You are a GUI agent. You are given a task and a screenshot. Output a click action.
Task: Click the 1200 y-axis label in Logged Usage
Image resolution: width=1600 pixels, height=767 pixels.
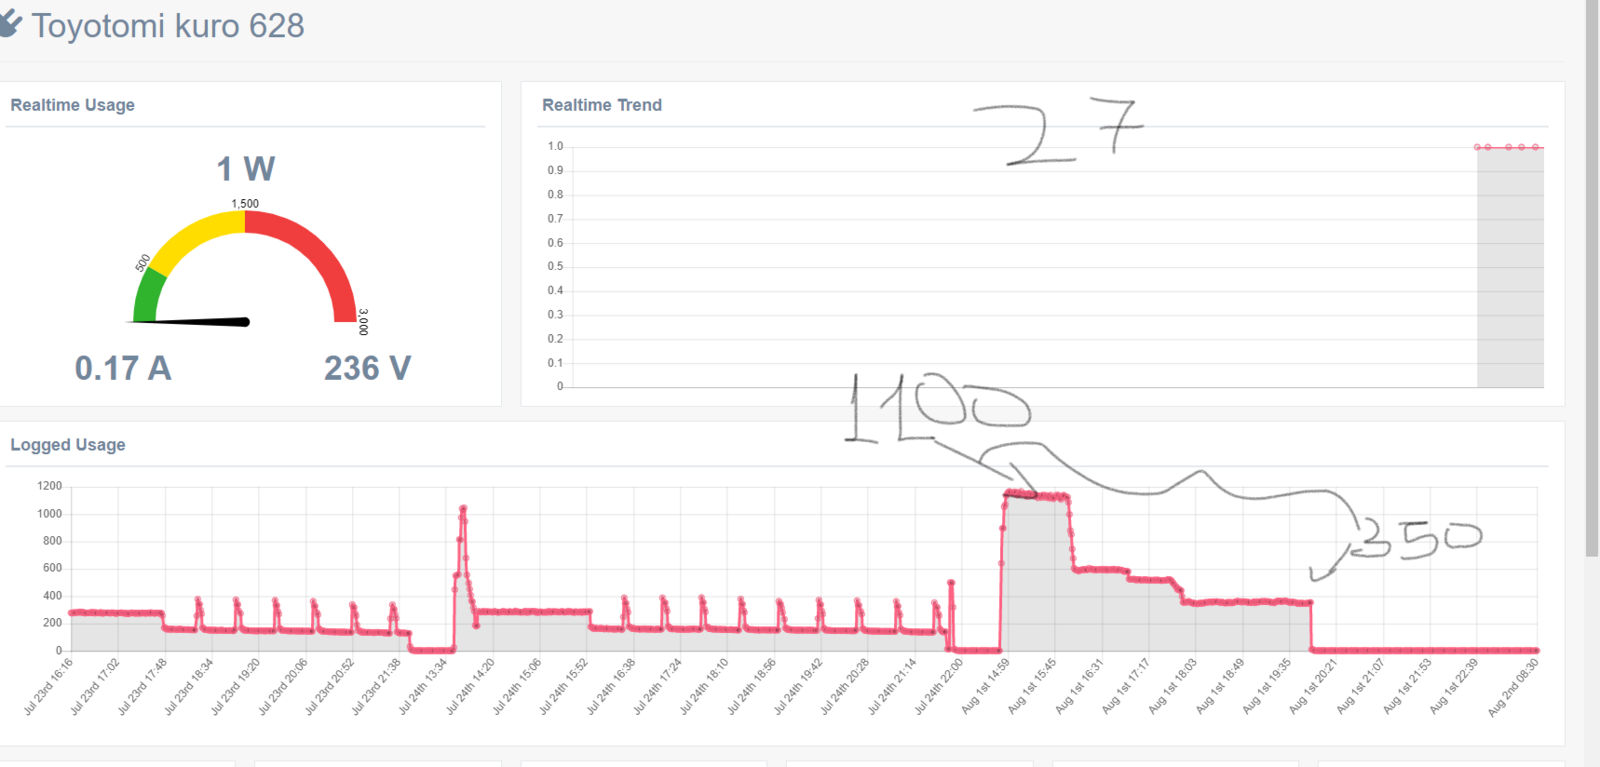tap(50, 486)
